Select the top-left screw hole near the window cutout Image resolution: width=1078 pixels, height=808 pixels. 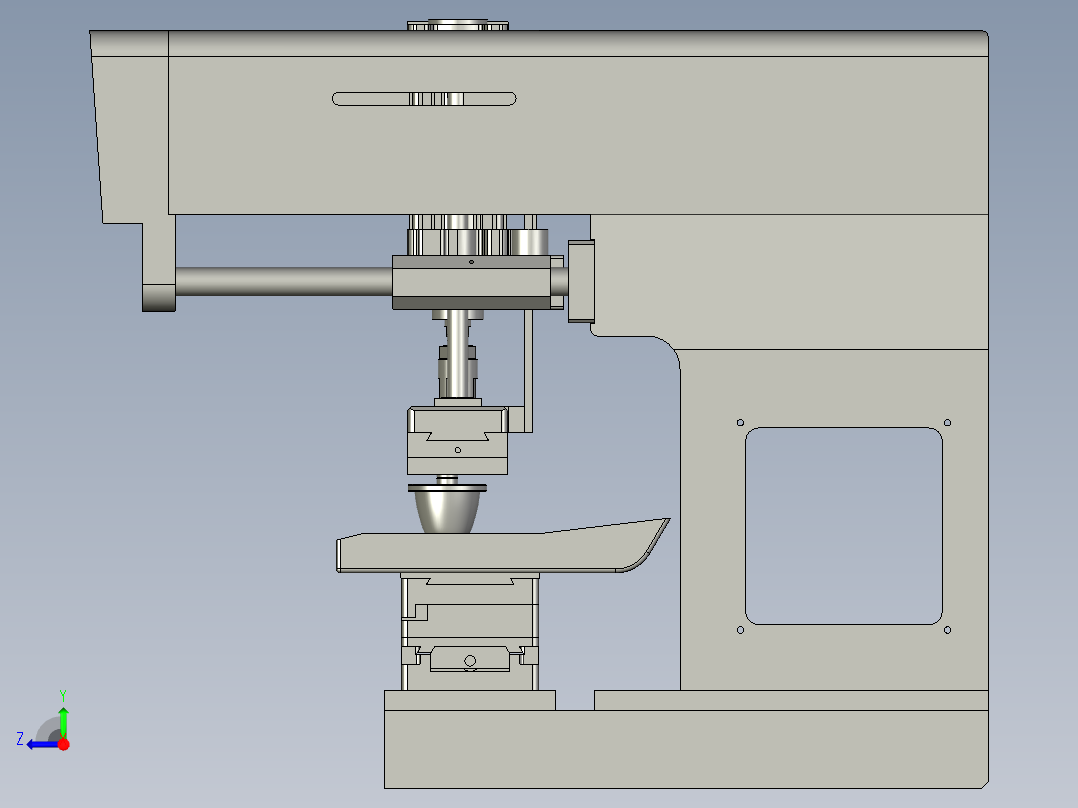click(740, 423)
